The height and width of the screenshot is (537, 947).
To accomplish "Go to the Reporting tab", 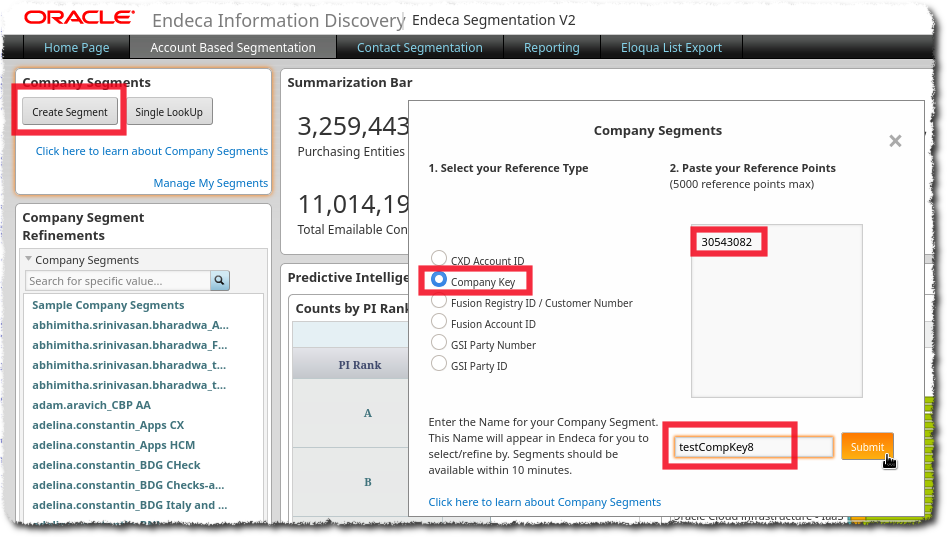I will 551,47.
